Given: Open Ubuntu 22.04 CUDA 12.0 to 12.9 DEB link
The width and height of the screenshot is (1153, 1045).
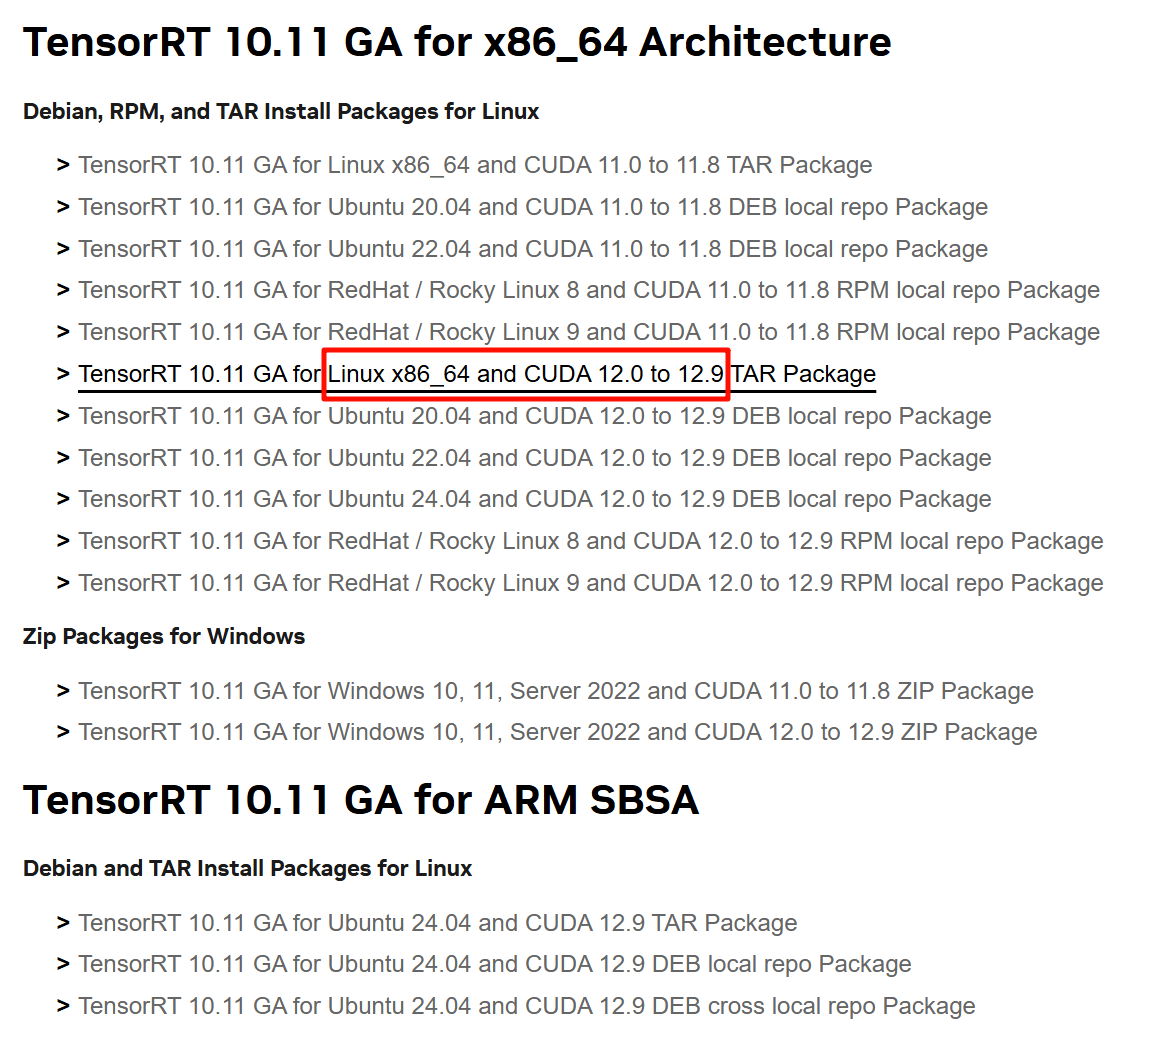Looking at the screenshot, I should (535, 458).
